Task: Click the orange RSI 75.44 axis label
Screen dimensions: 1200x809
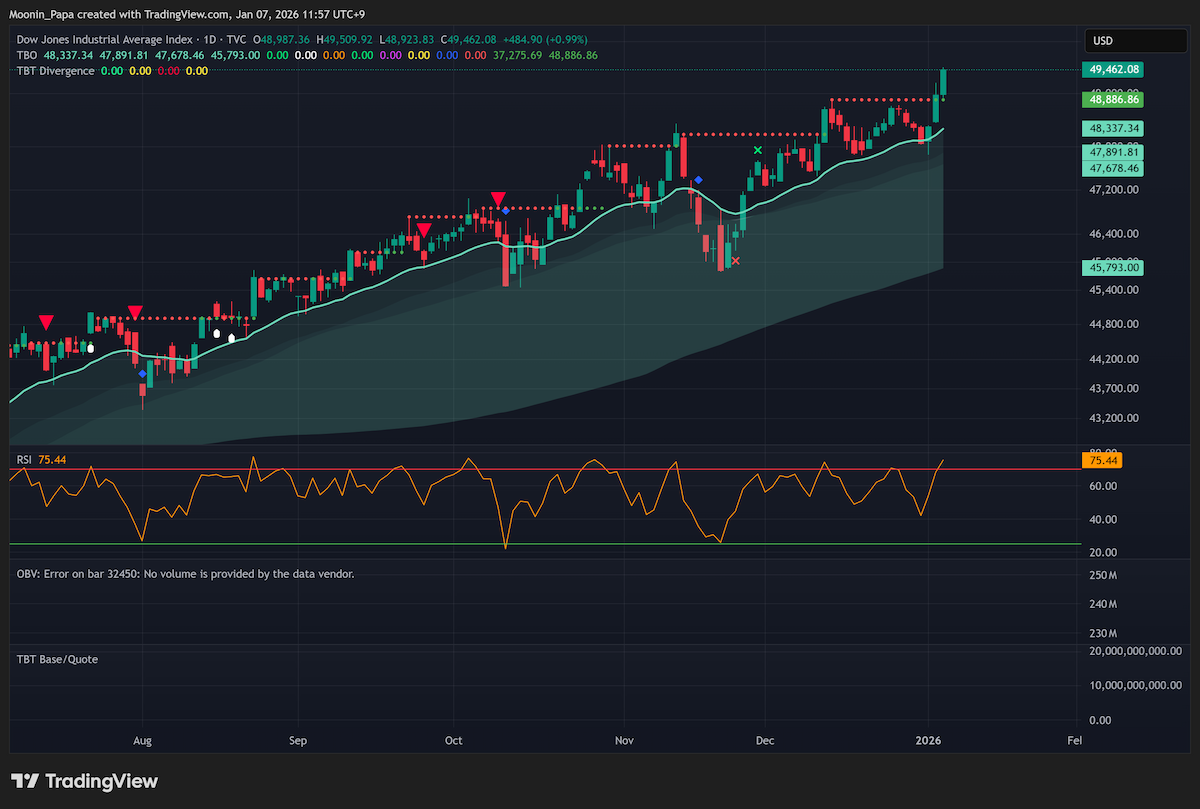Action: pos(1103,460)
